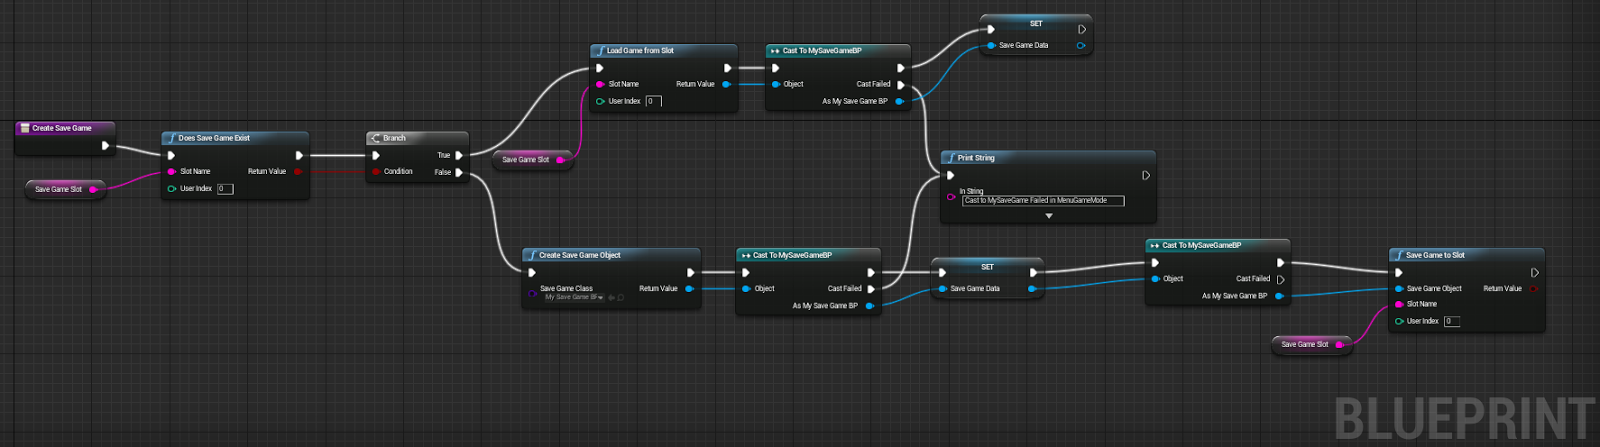This screenshot has width=1600, height=447.
Task: Click Return Value pin on Load Game from Slot
Action: (727, 84)
